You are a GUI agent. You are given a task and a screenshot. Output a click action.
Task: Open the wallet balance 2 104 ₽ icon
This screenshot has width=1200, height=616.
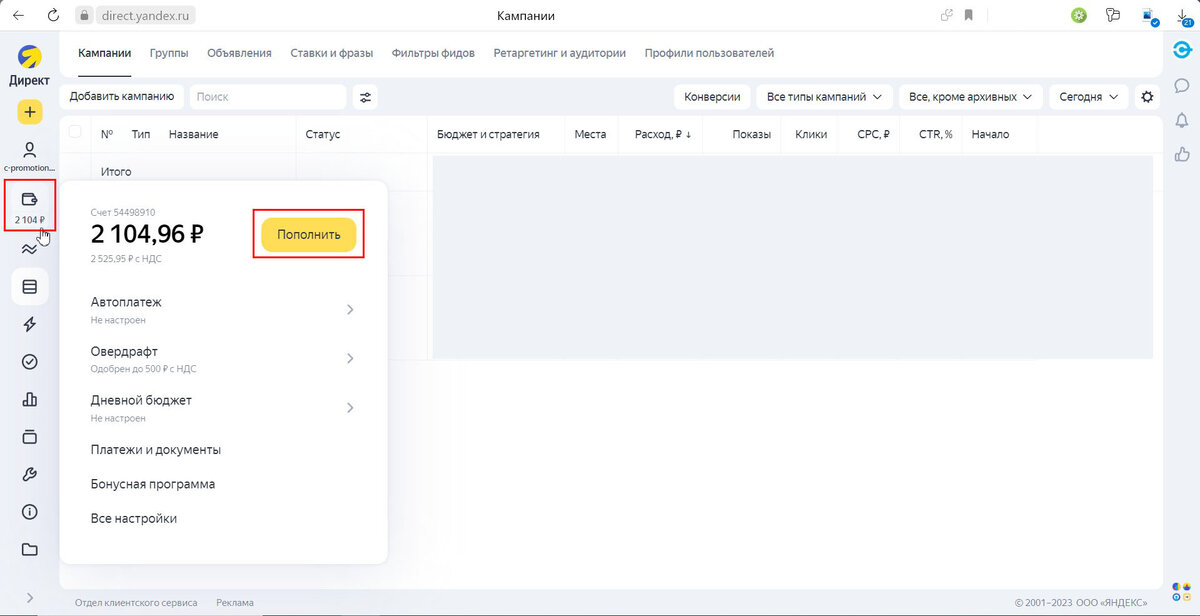(29, 205)
